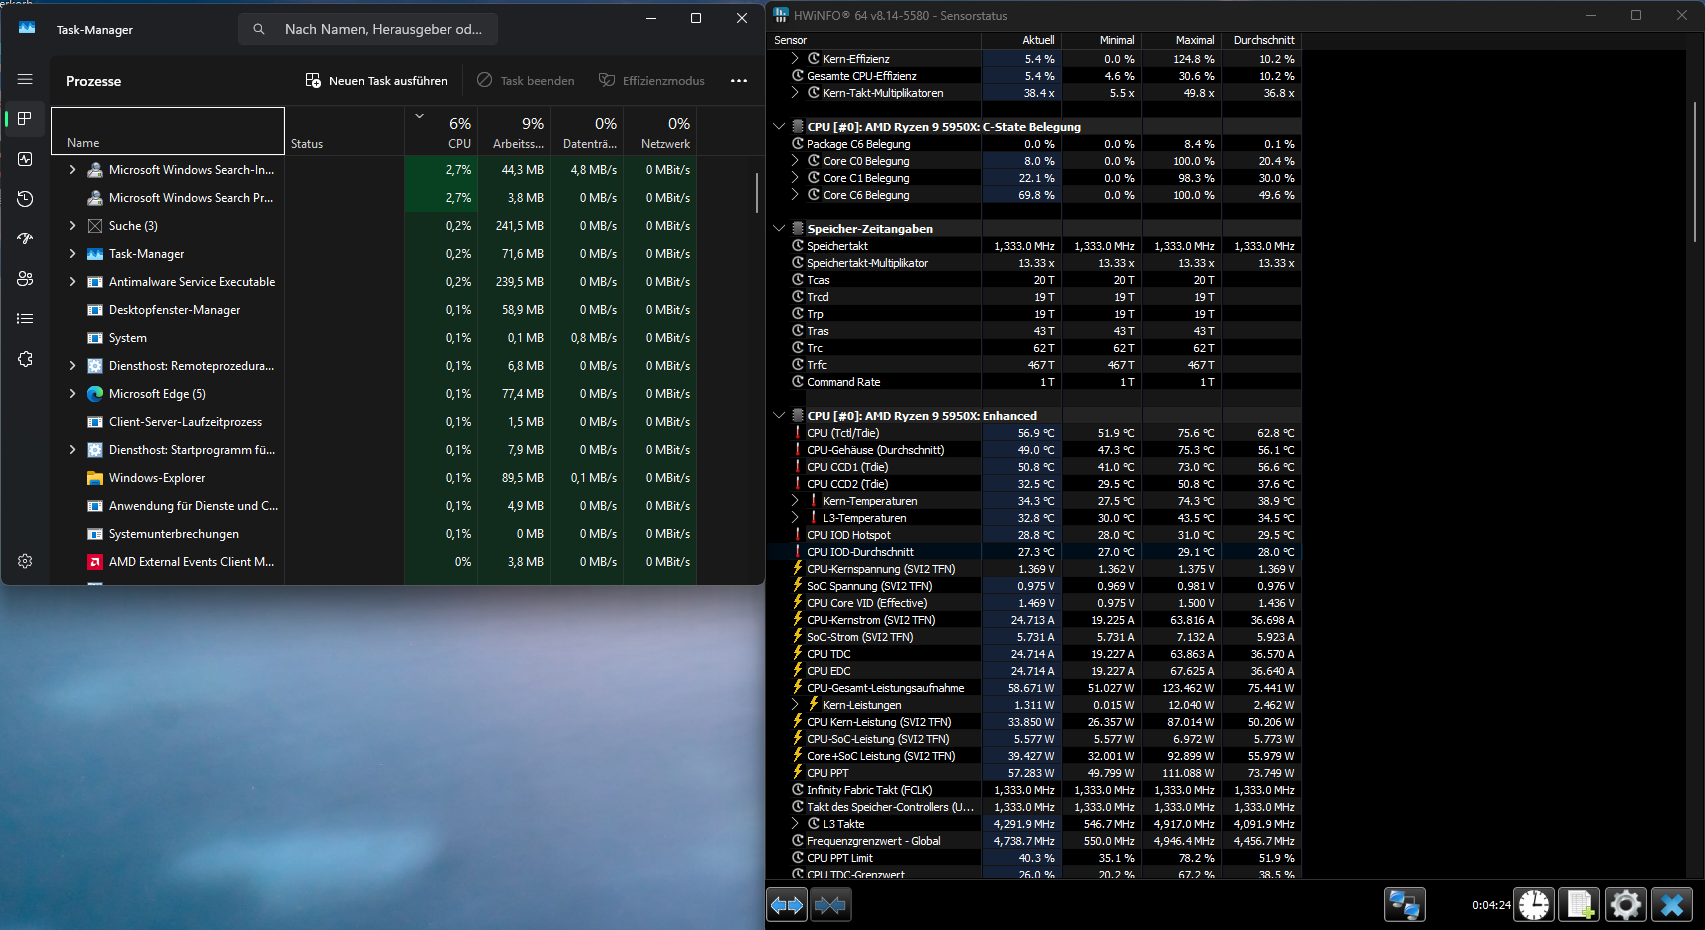Open Details icon in Task Manager sidebar

pos(25,319)
